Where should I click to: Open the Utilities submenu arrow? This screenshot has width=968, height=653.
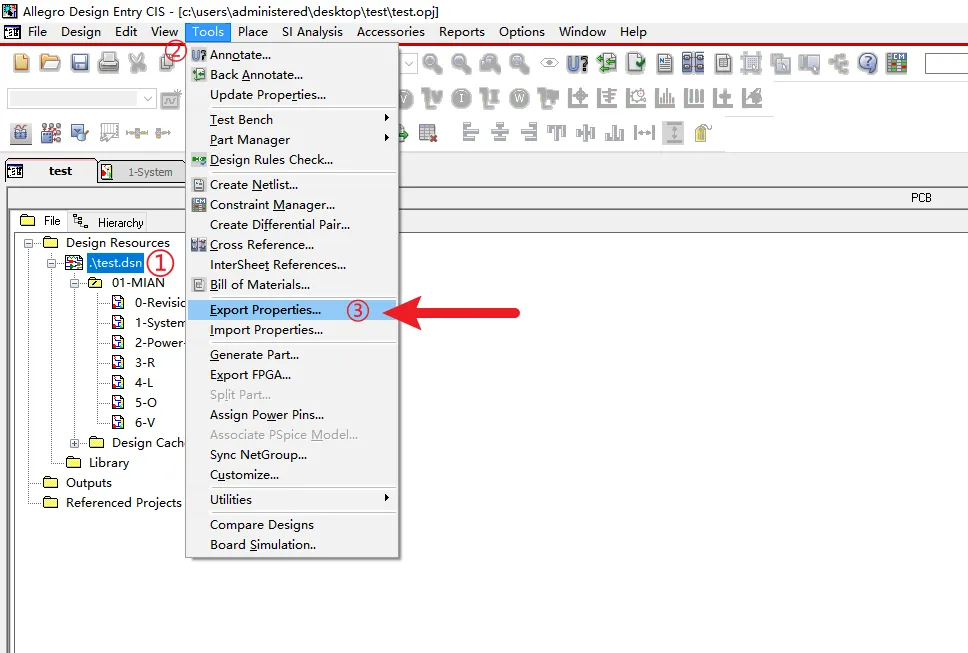[x=386, y=497]
